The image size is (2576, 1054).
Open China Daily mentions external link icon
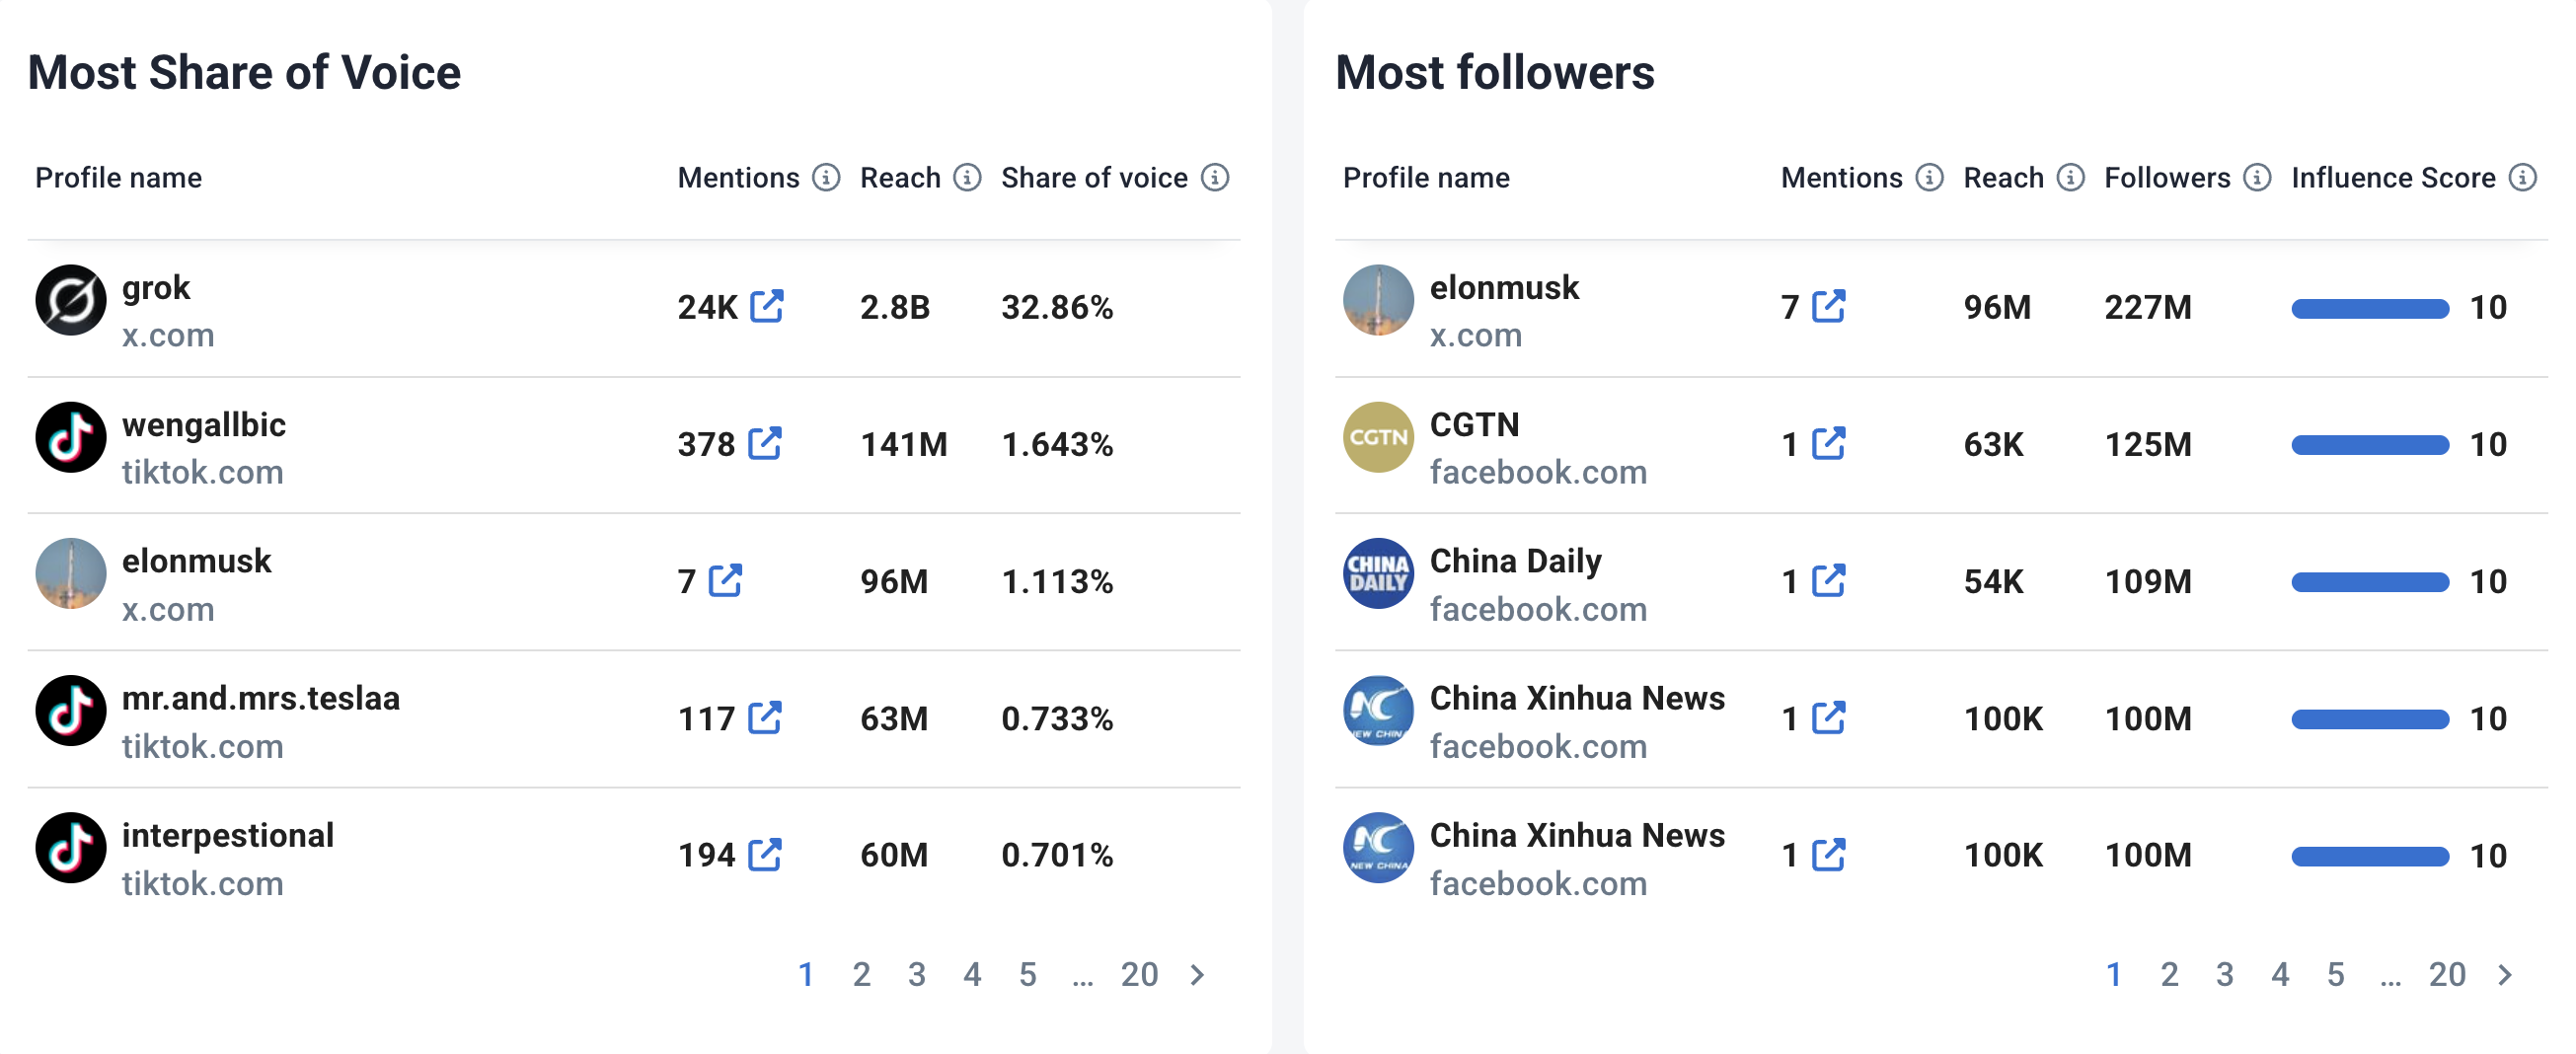1828,581
